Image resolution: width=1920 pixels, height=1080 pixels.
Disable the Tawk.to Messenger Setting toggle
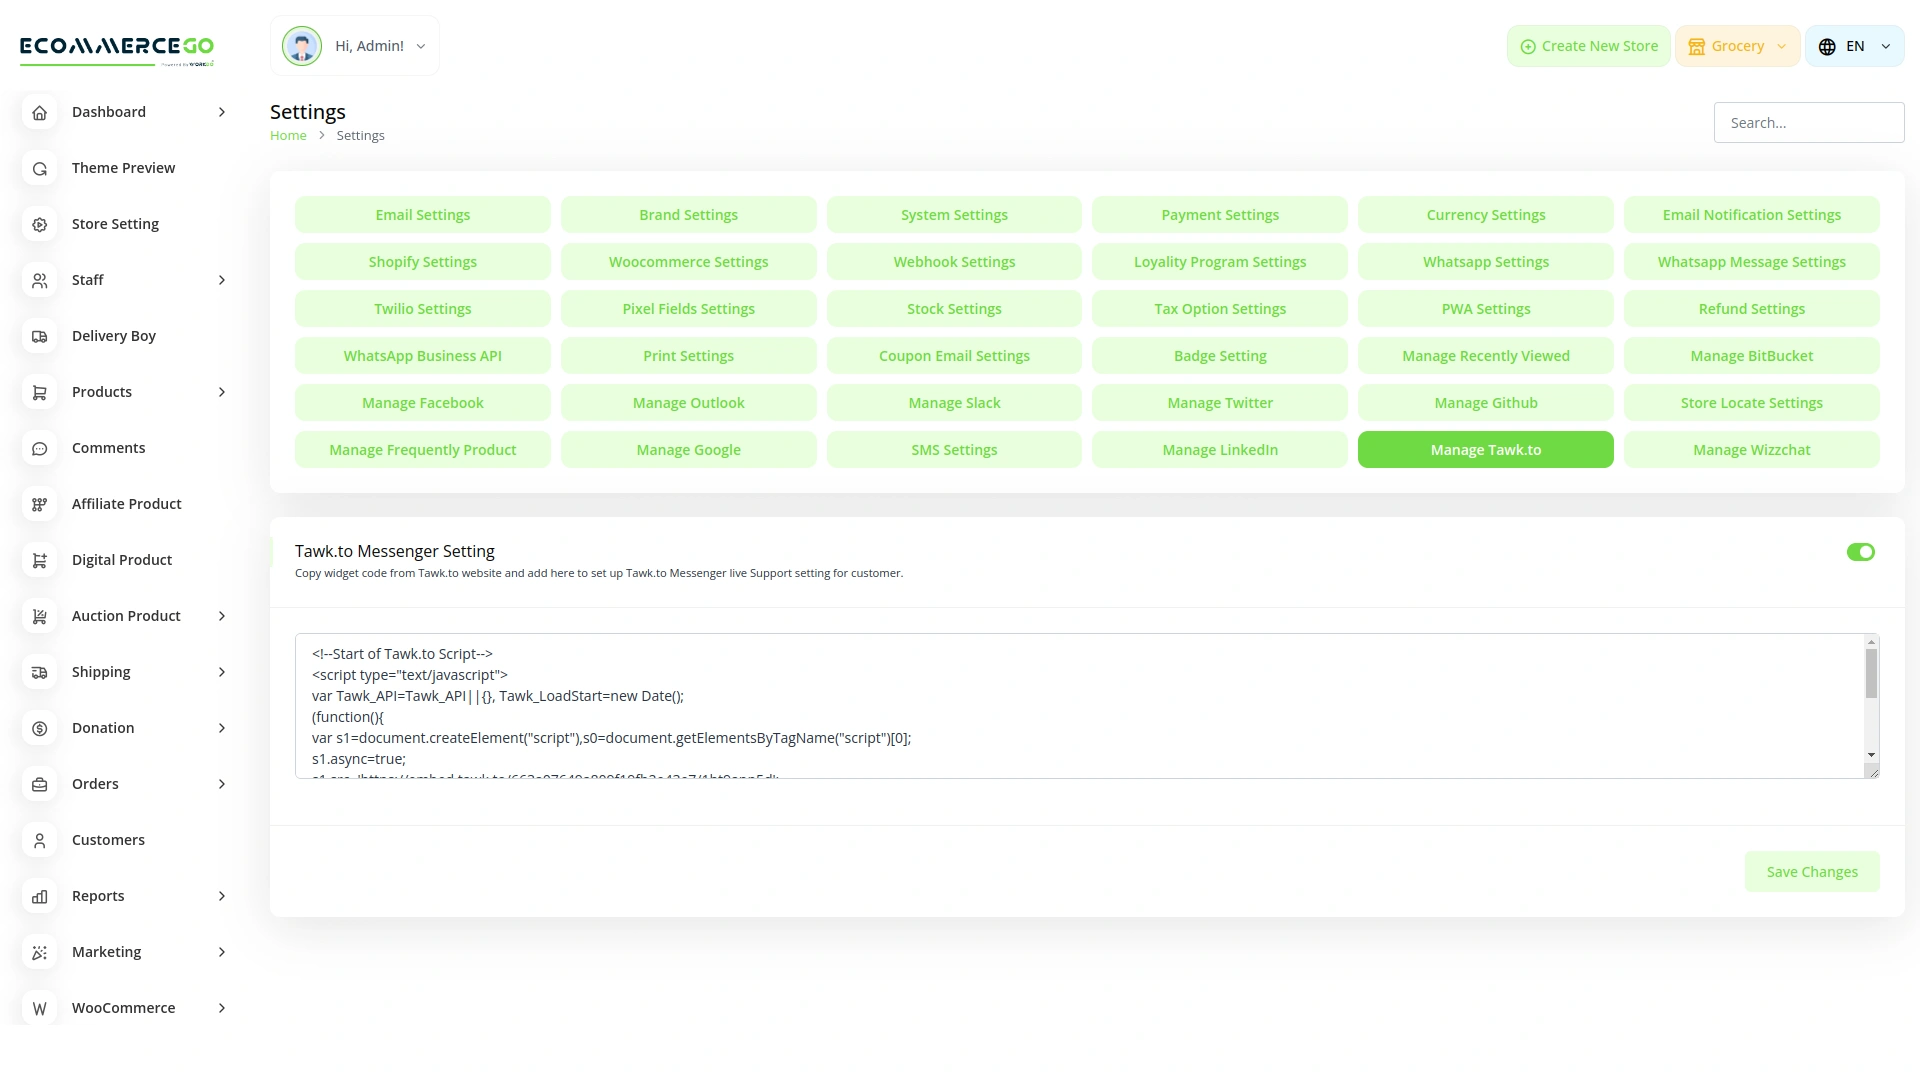pos(1860,551)
